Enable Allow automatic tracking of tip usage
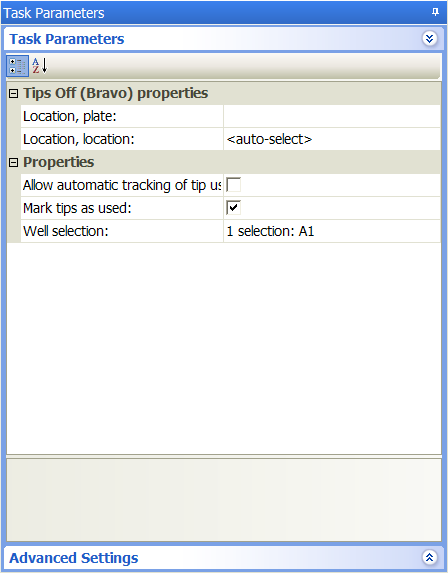 tap(233, 185)
